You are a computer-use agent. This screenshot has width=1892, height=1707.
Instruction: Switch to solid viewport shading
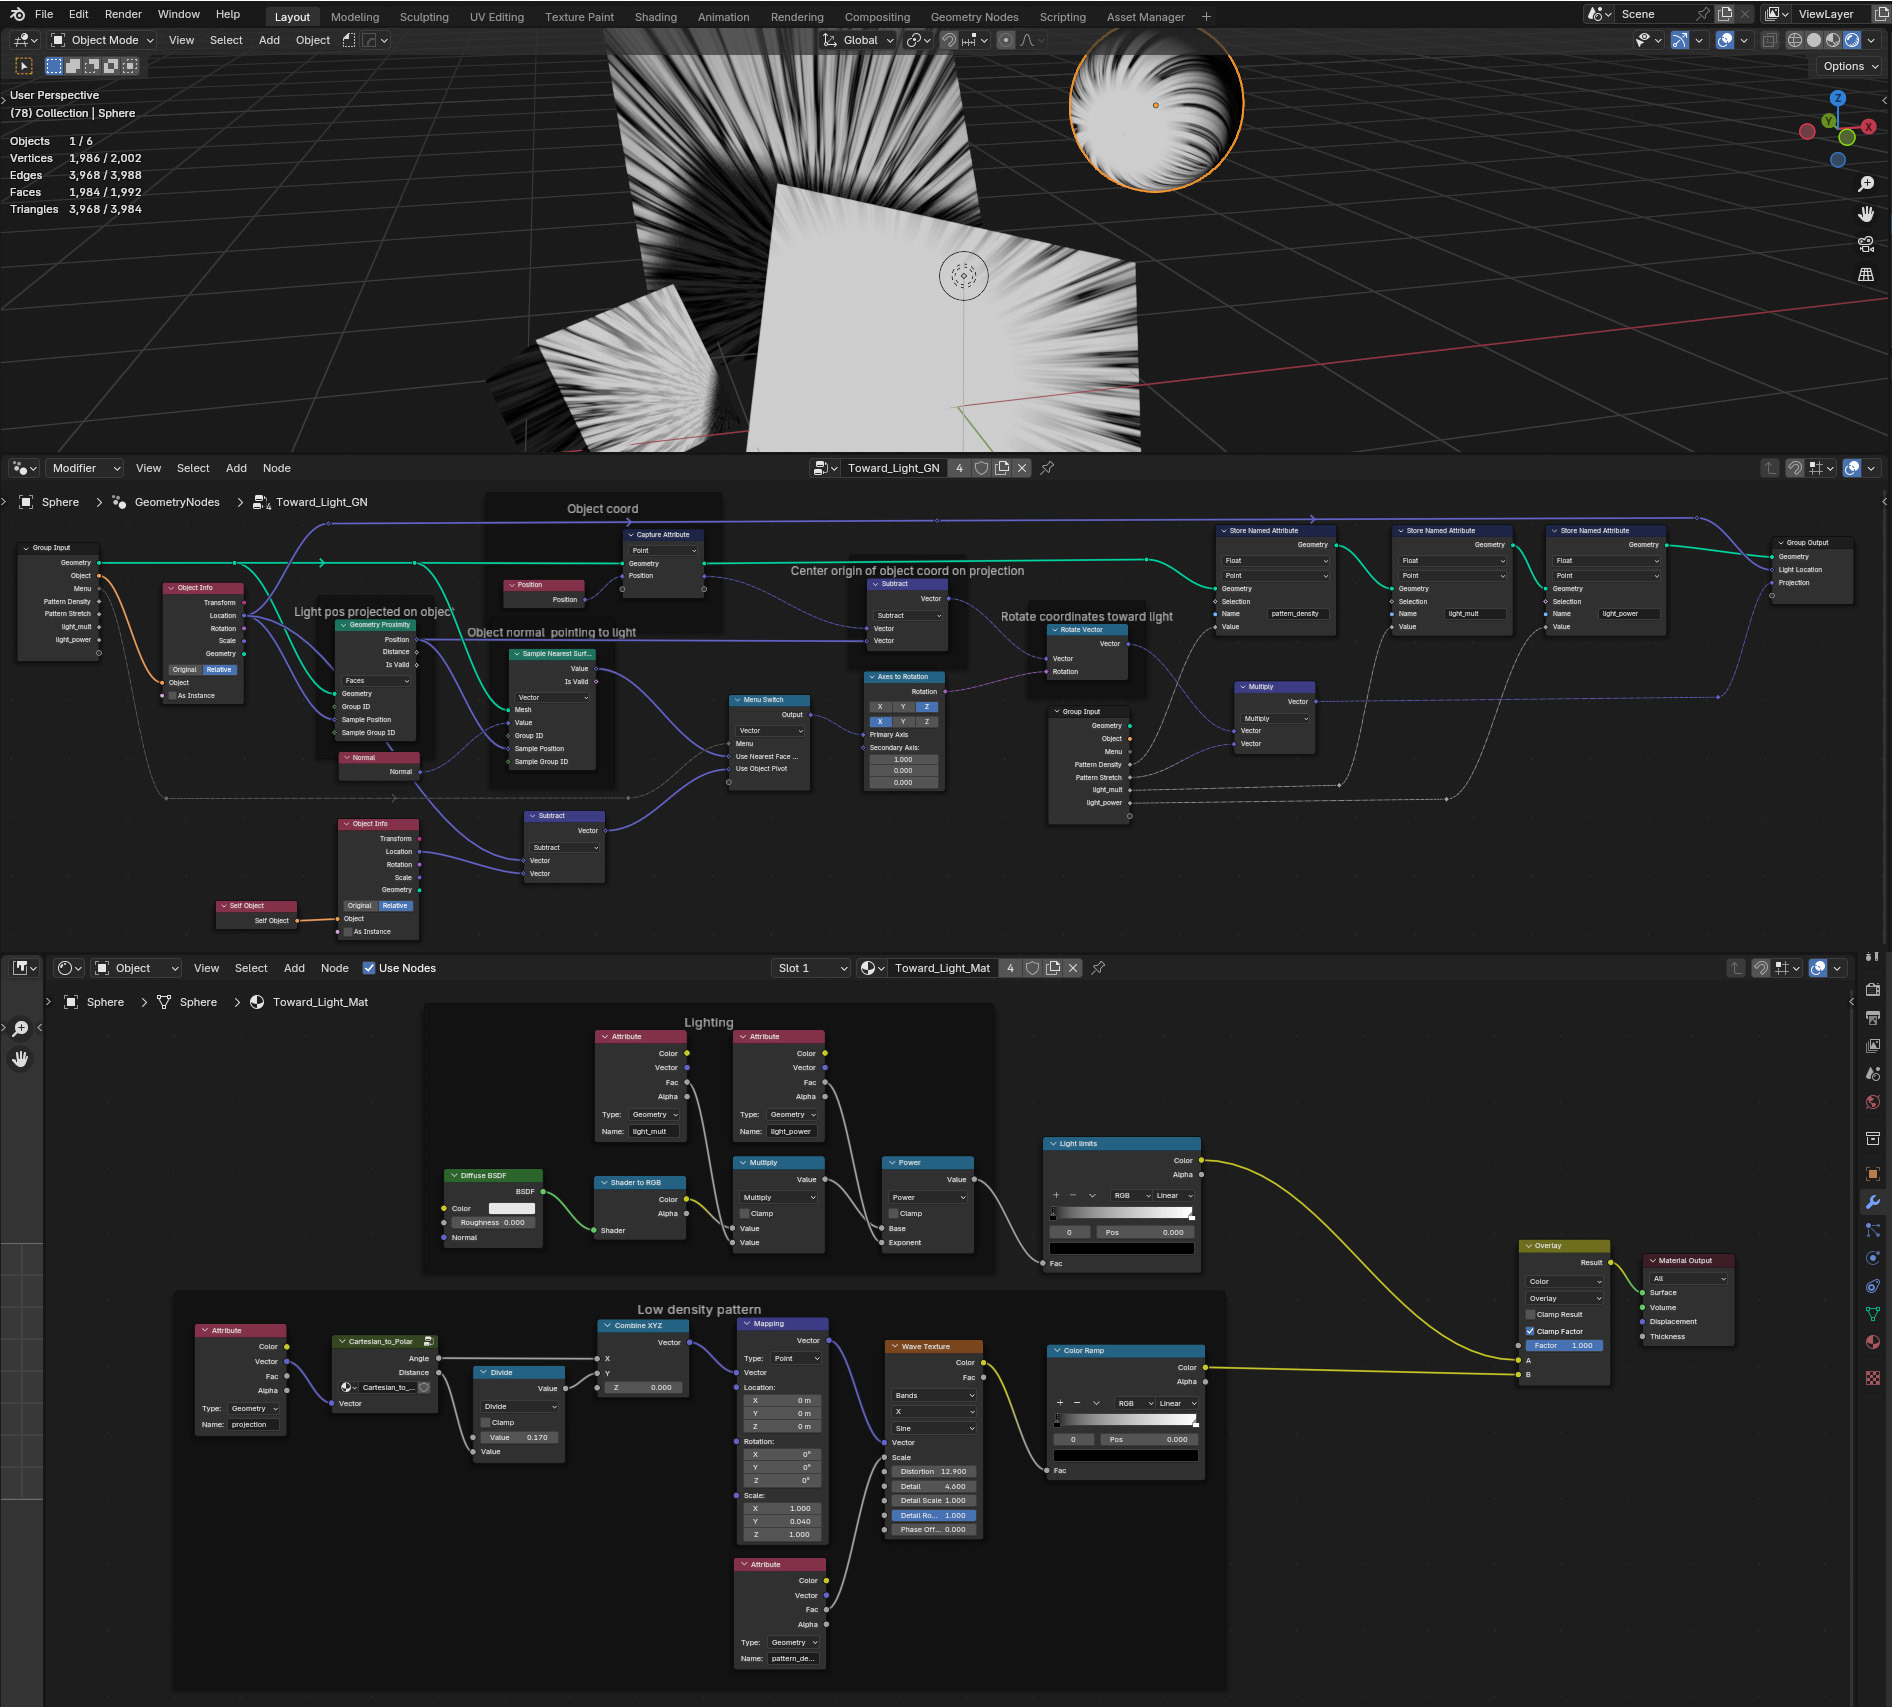1814,40
